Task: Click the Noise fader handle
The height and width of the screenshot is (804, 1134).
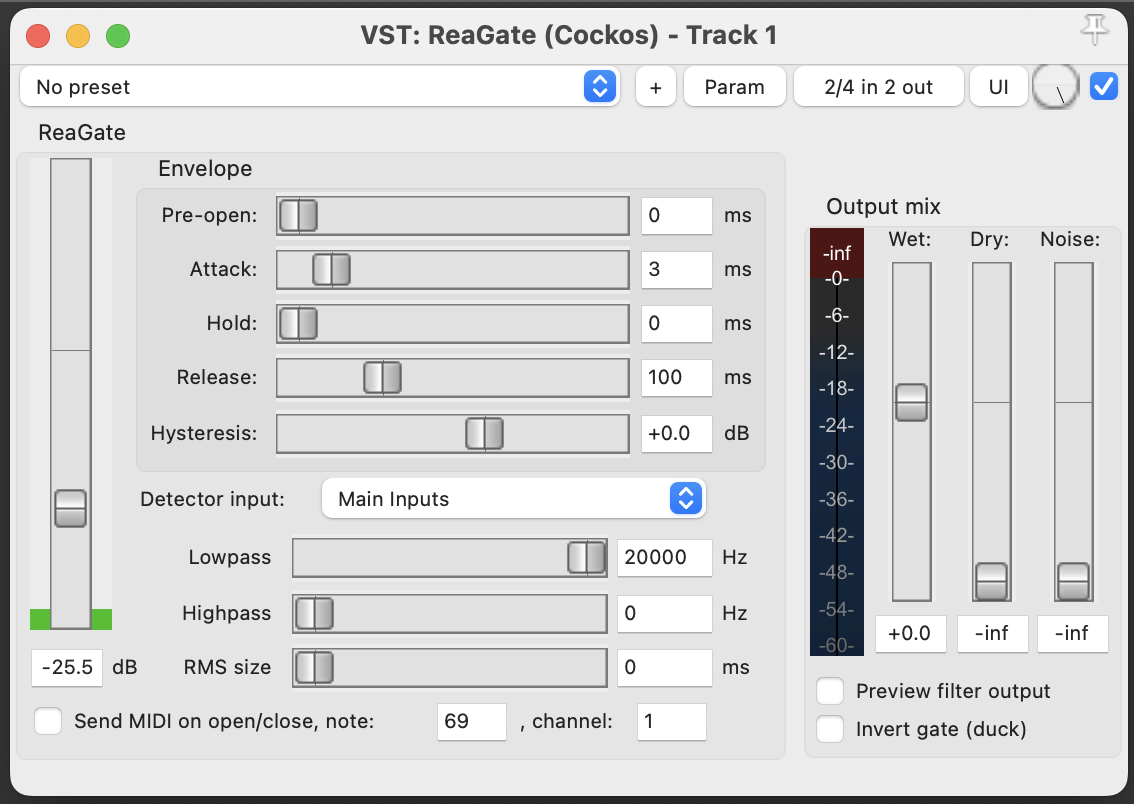Action: (1073, 581)
